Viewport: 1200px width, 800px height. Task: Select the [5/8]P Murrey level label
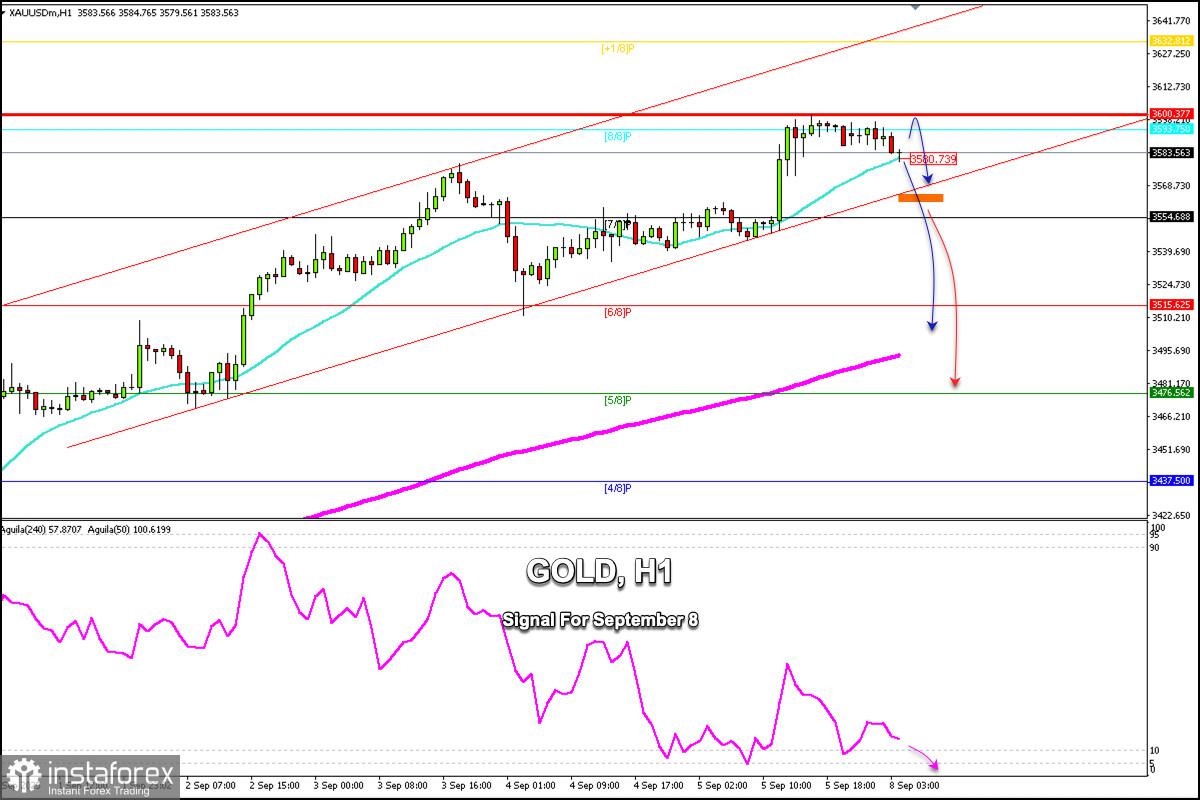pyautogui.click(x=616, y=400)
